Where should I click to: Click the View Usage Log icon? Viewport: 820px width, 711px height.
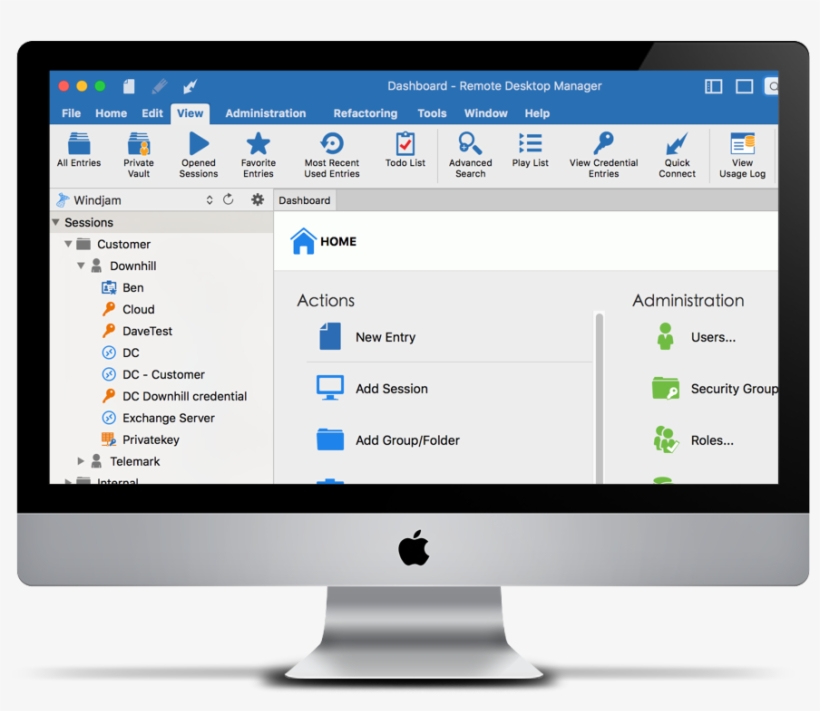(742, 145)
